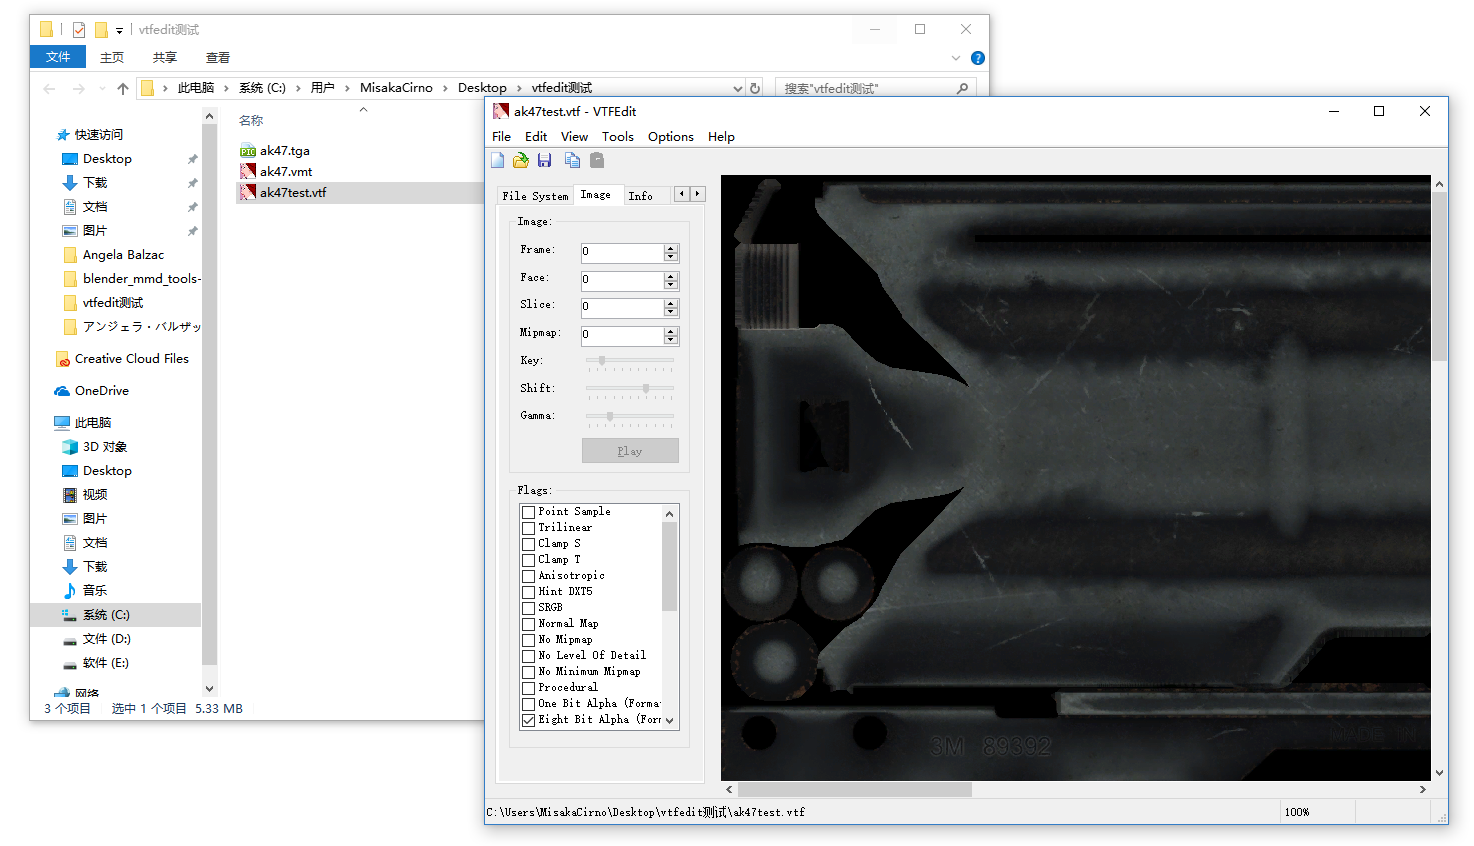Click the Flags list scroll-down arrow
Screen dimensions: 1474x846
tap(670, 720)
